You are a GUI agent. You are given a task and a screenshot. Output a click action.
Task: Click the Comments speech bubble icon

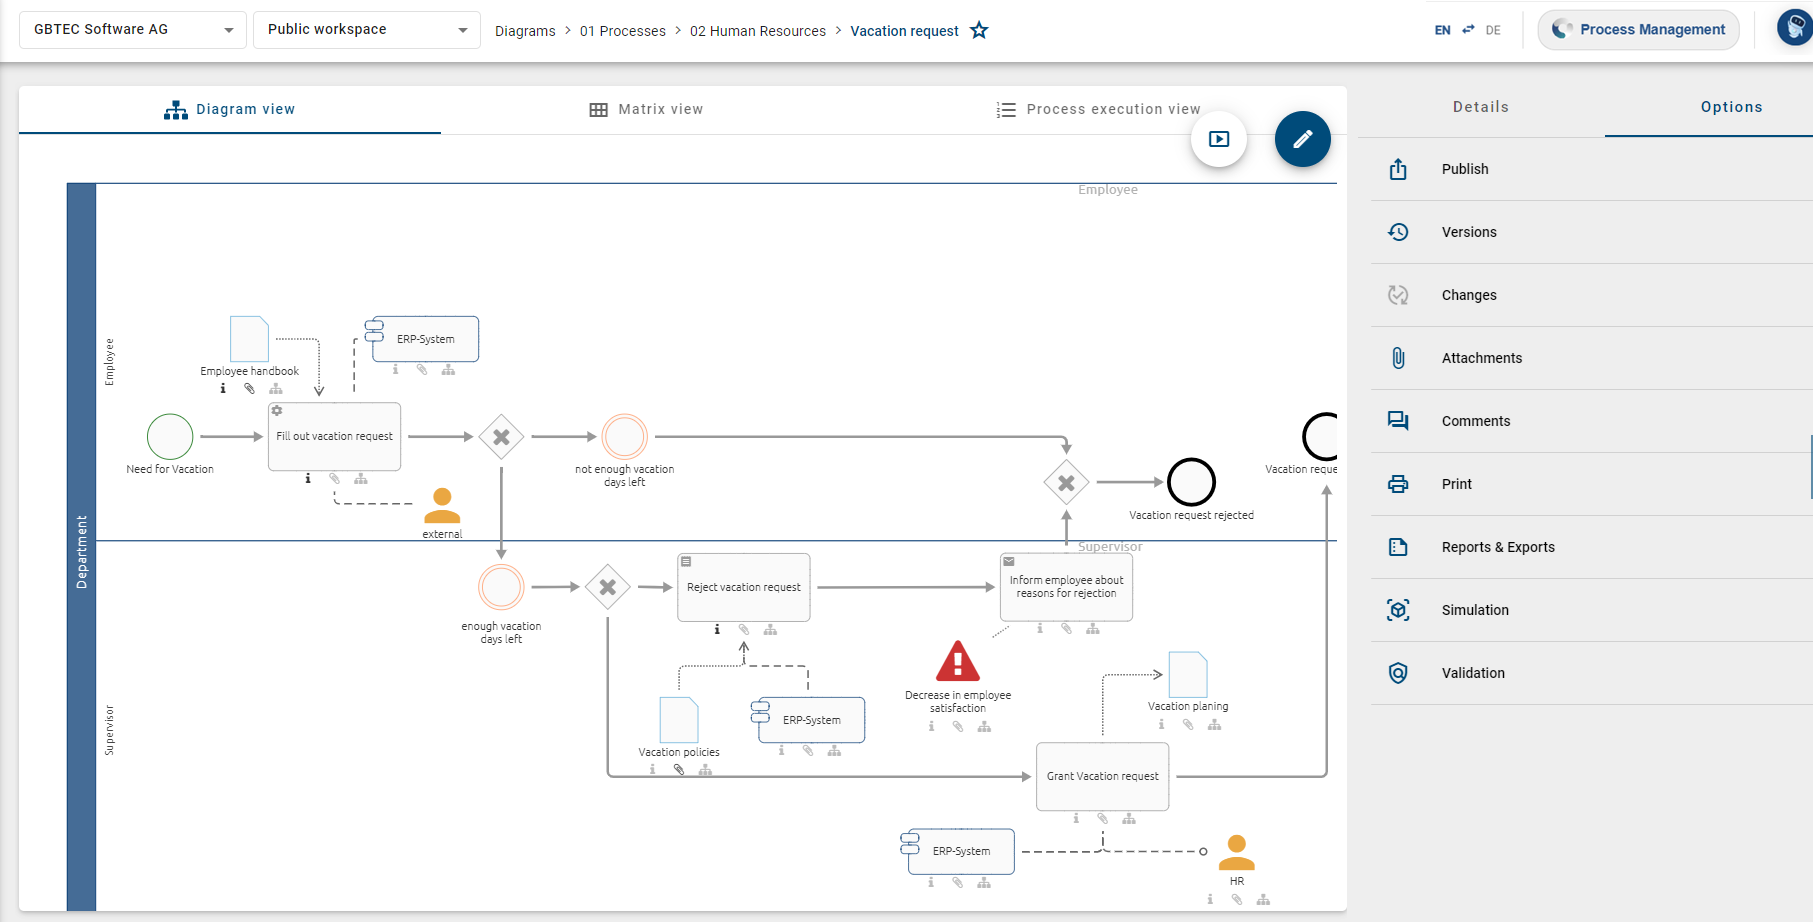pyautogui.click(x=1398, y=421)
